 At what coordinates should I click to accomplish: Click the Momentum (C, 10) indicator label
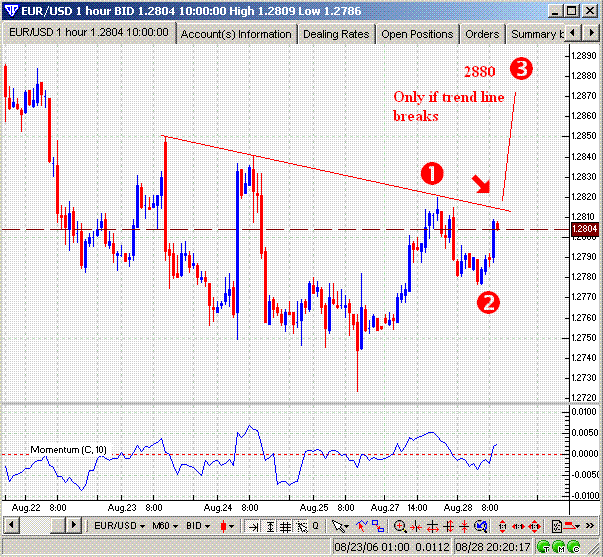point(68,449)
